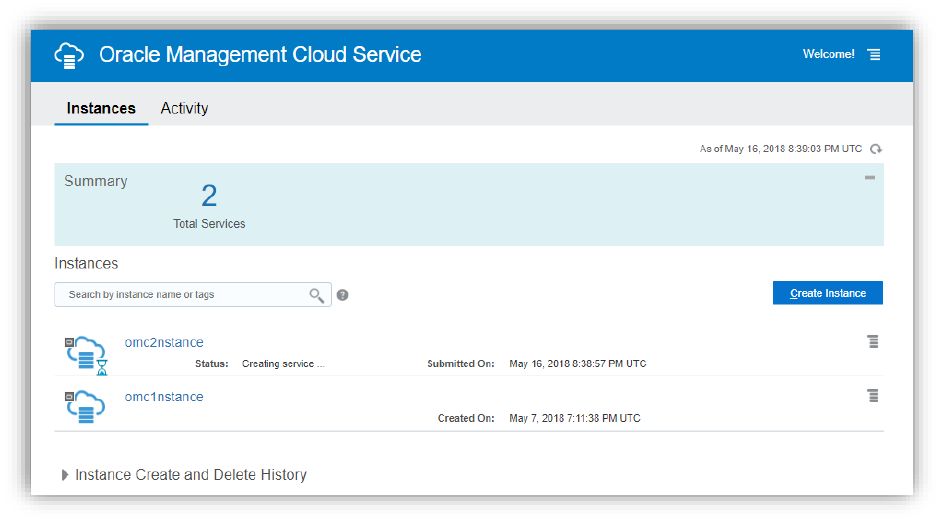The height and width of the screenshot is (523, 941).
Task: Switch to the Activity tab
Action: point(184,108)
